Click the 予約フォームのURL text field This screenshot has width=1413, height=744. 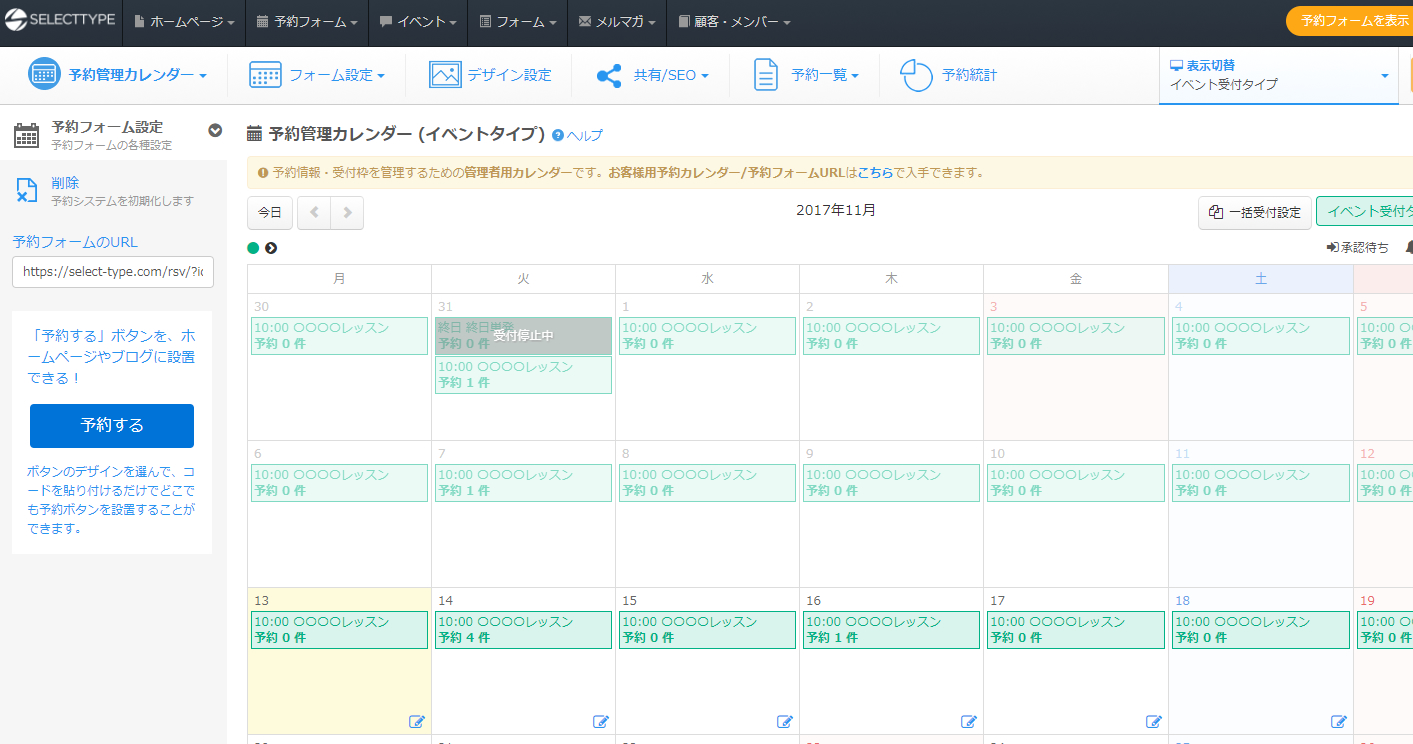coord(112,271)
